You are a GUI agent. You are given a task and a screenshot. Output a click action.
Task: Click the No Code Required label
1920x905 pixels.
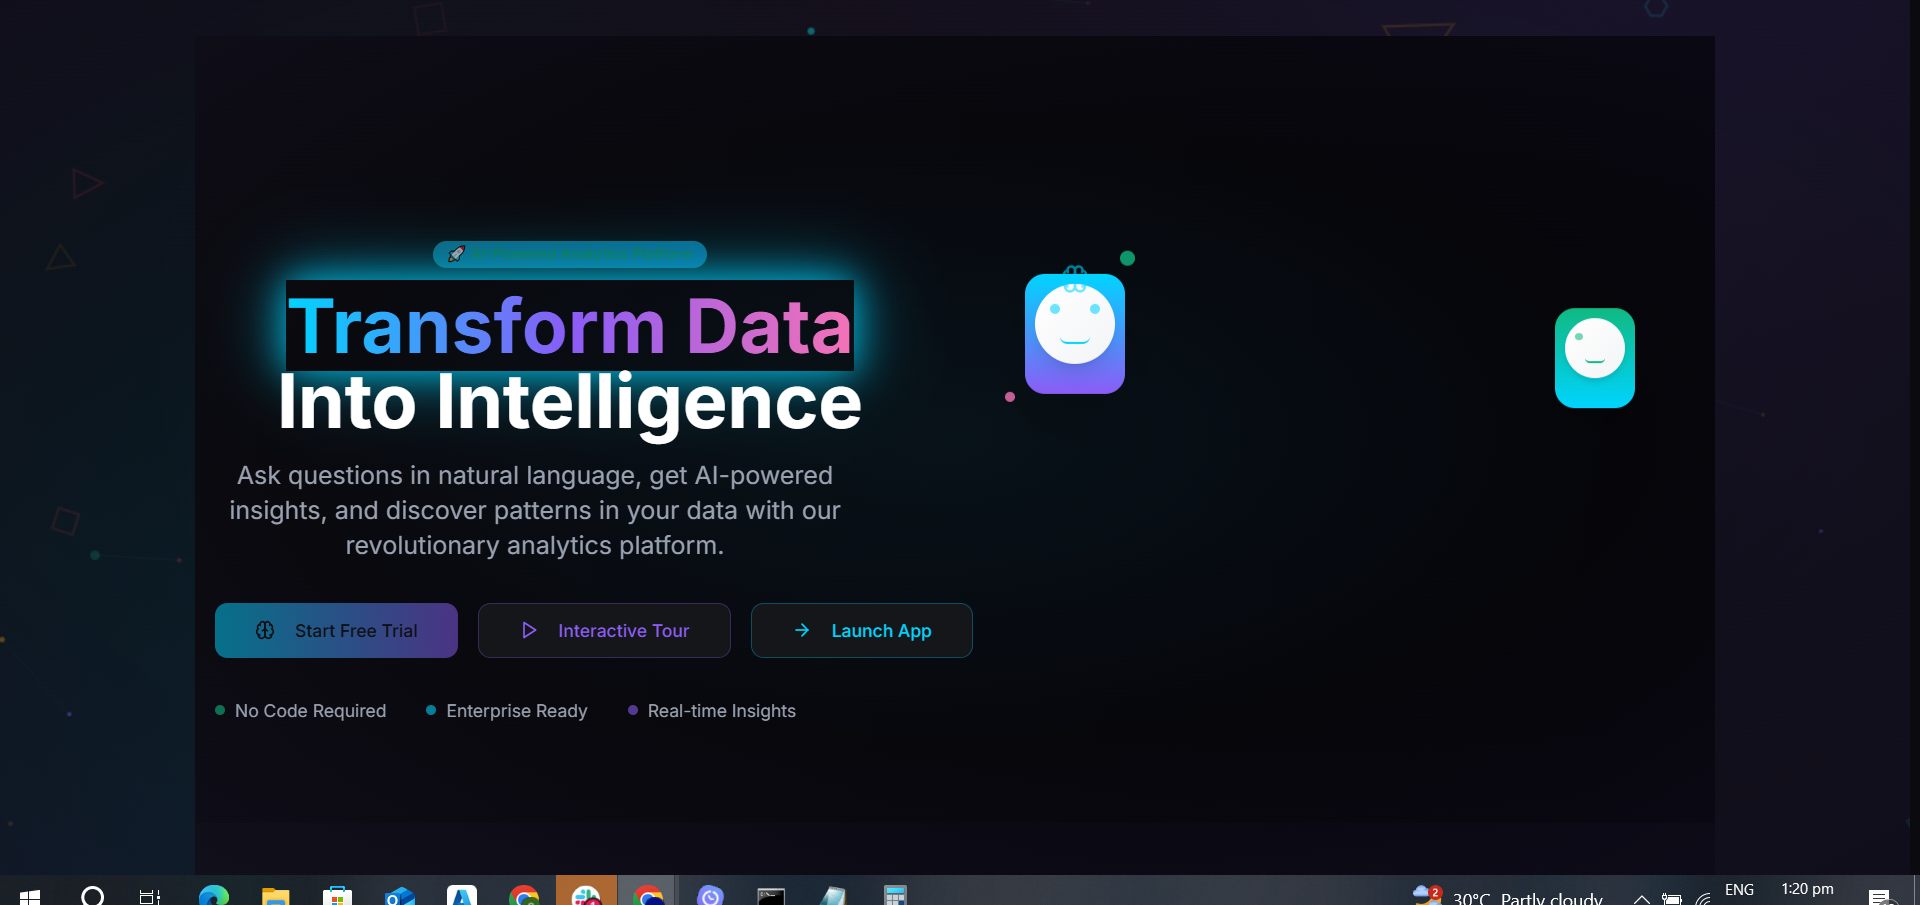[310, 711]
